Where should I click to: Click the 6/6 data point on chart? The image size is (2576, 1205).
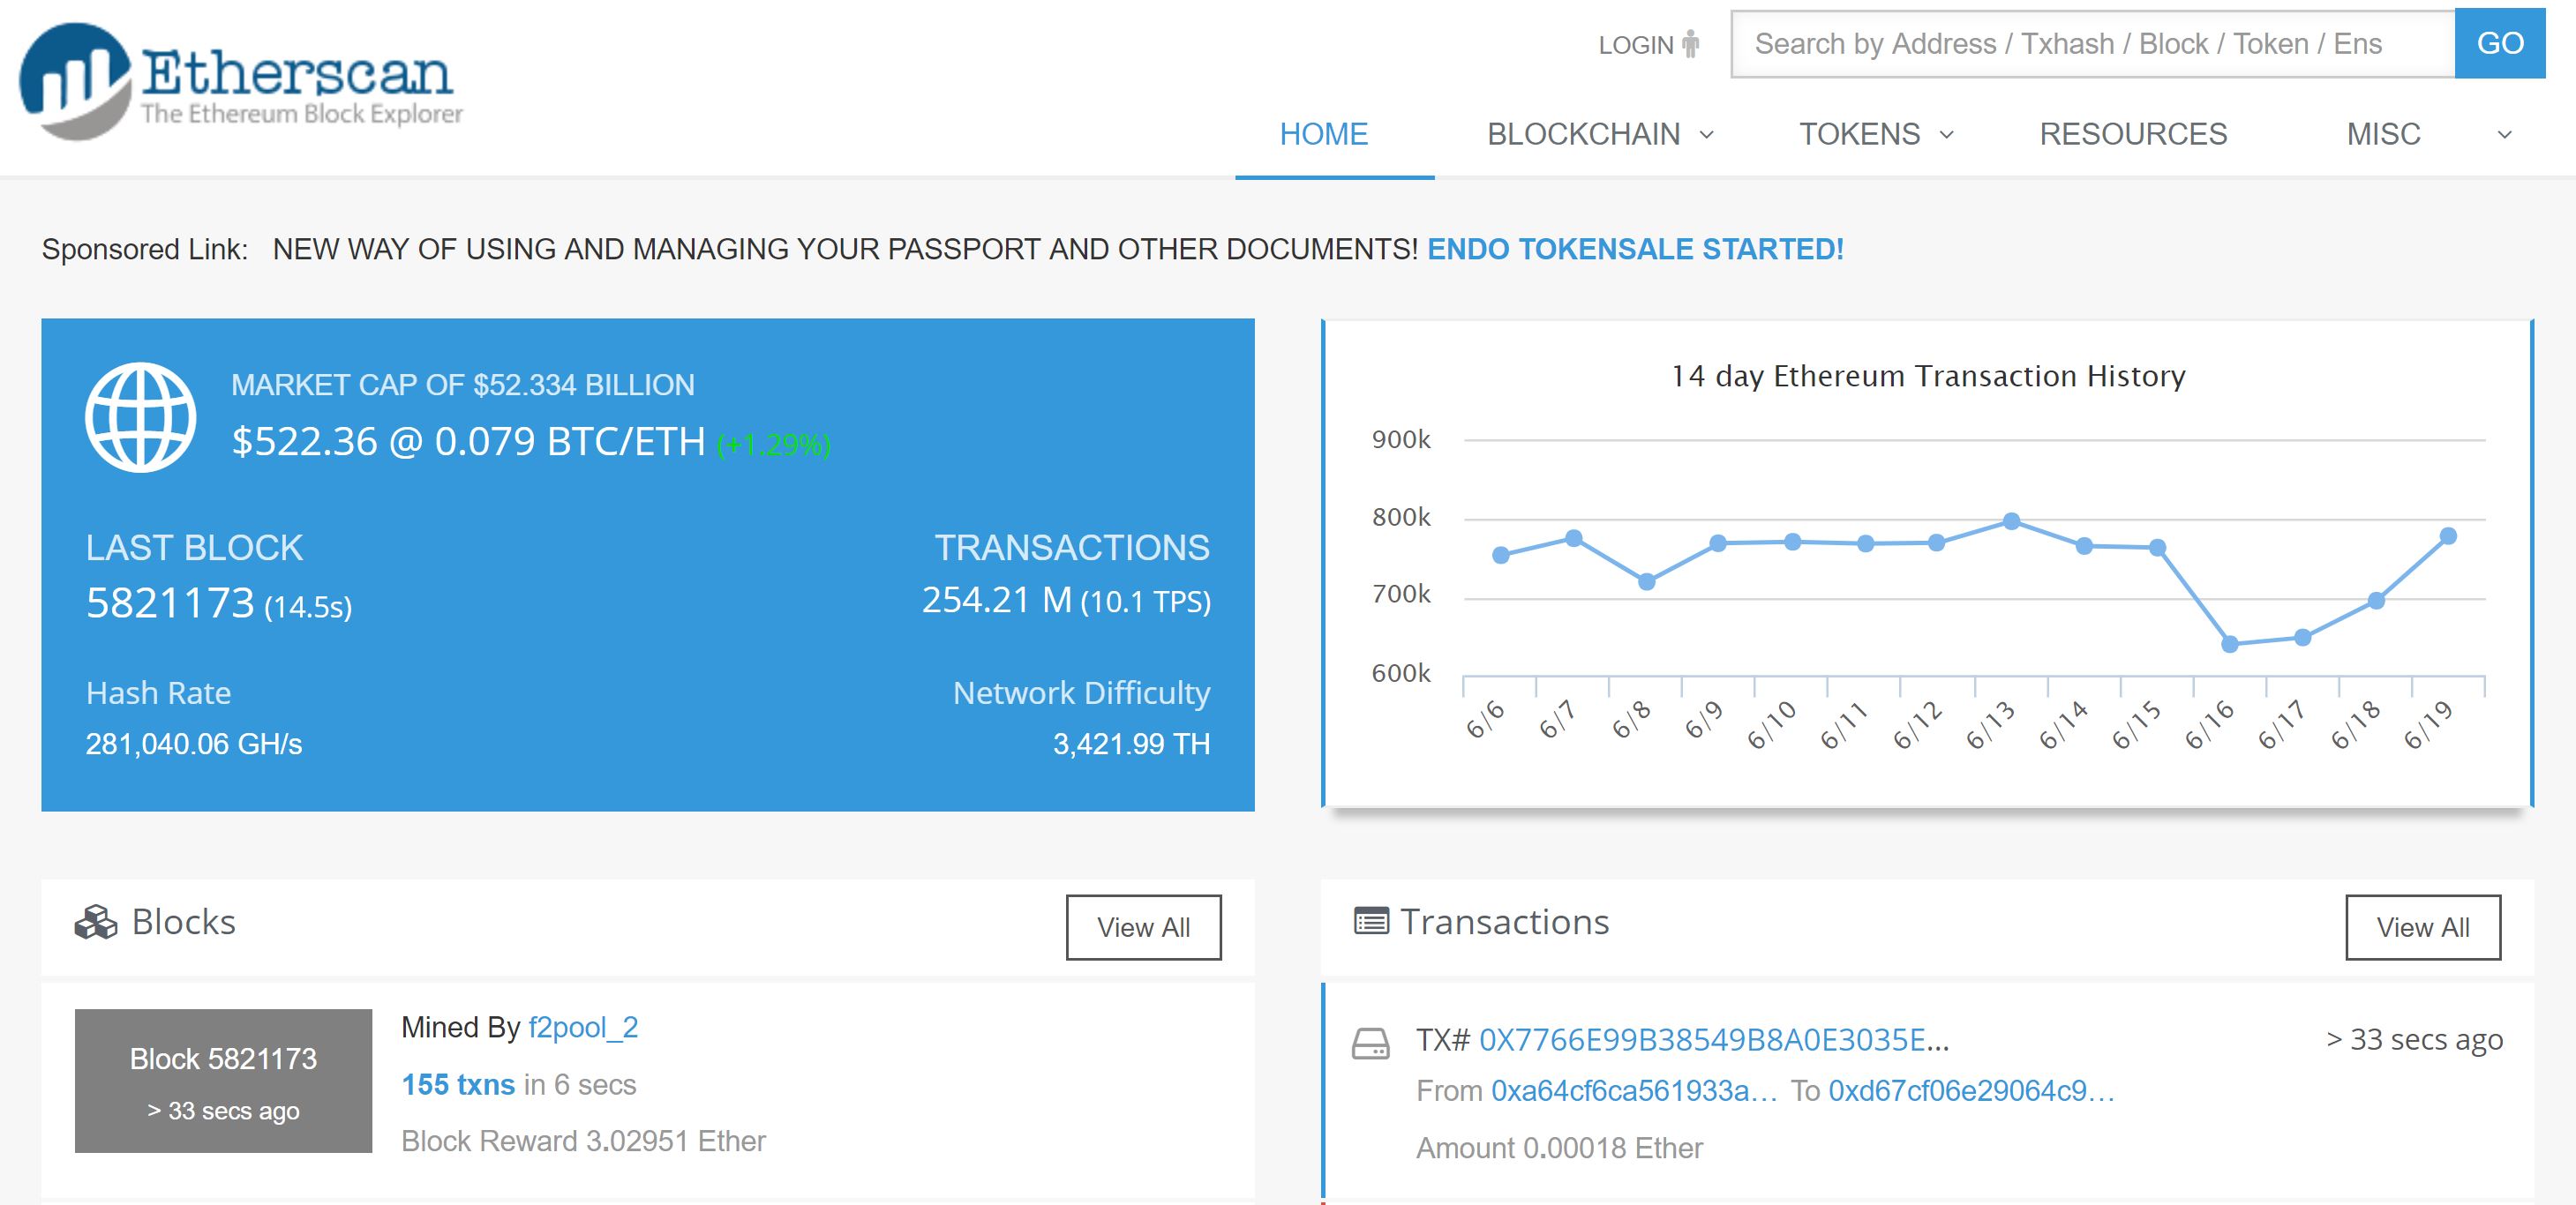click(x=1500, y=555)
